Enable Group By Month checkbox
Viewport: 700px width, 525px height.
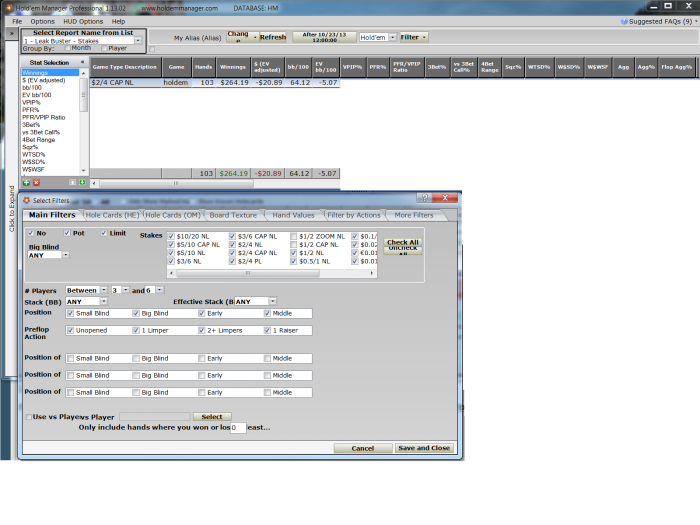pyautogui.click(x=67, y=48)
